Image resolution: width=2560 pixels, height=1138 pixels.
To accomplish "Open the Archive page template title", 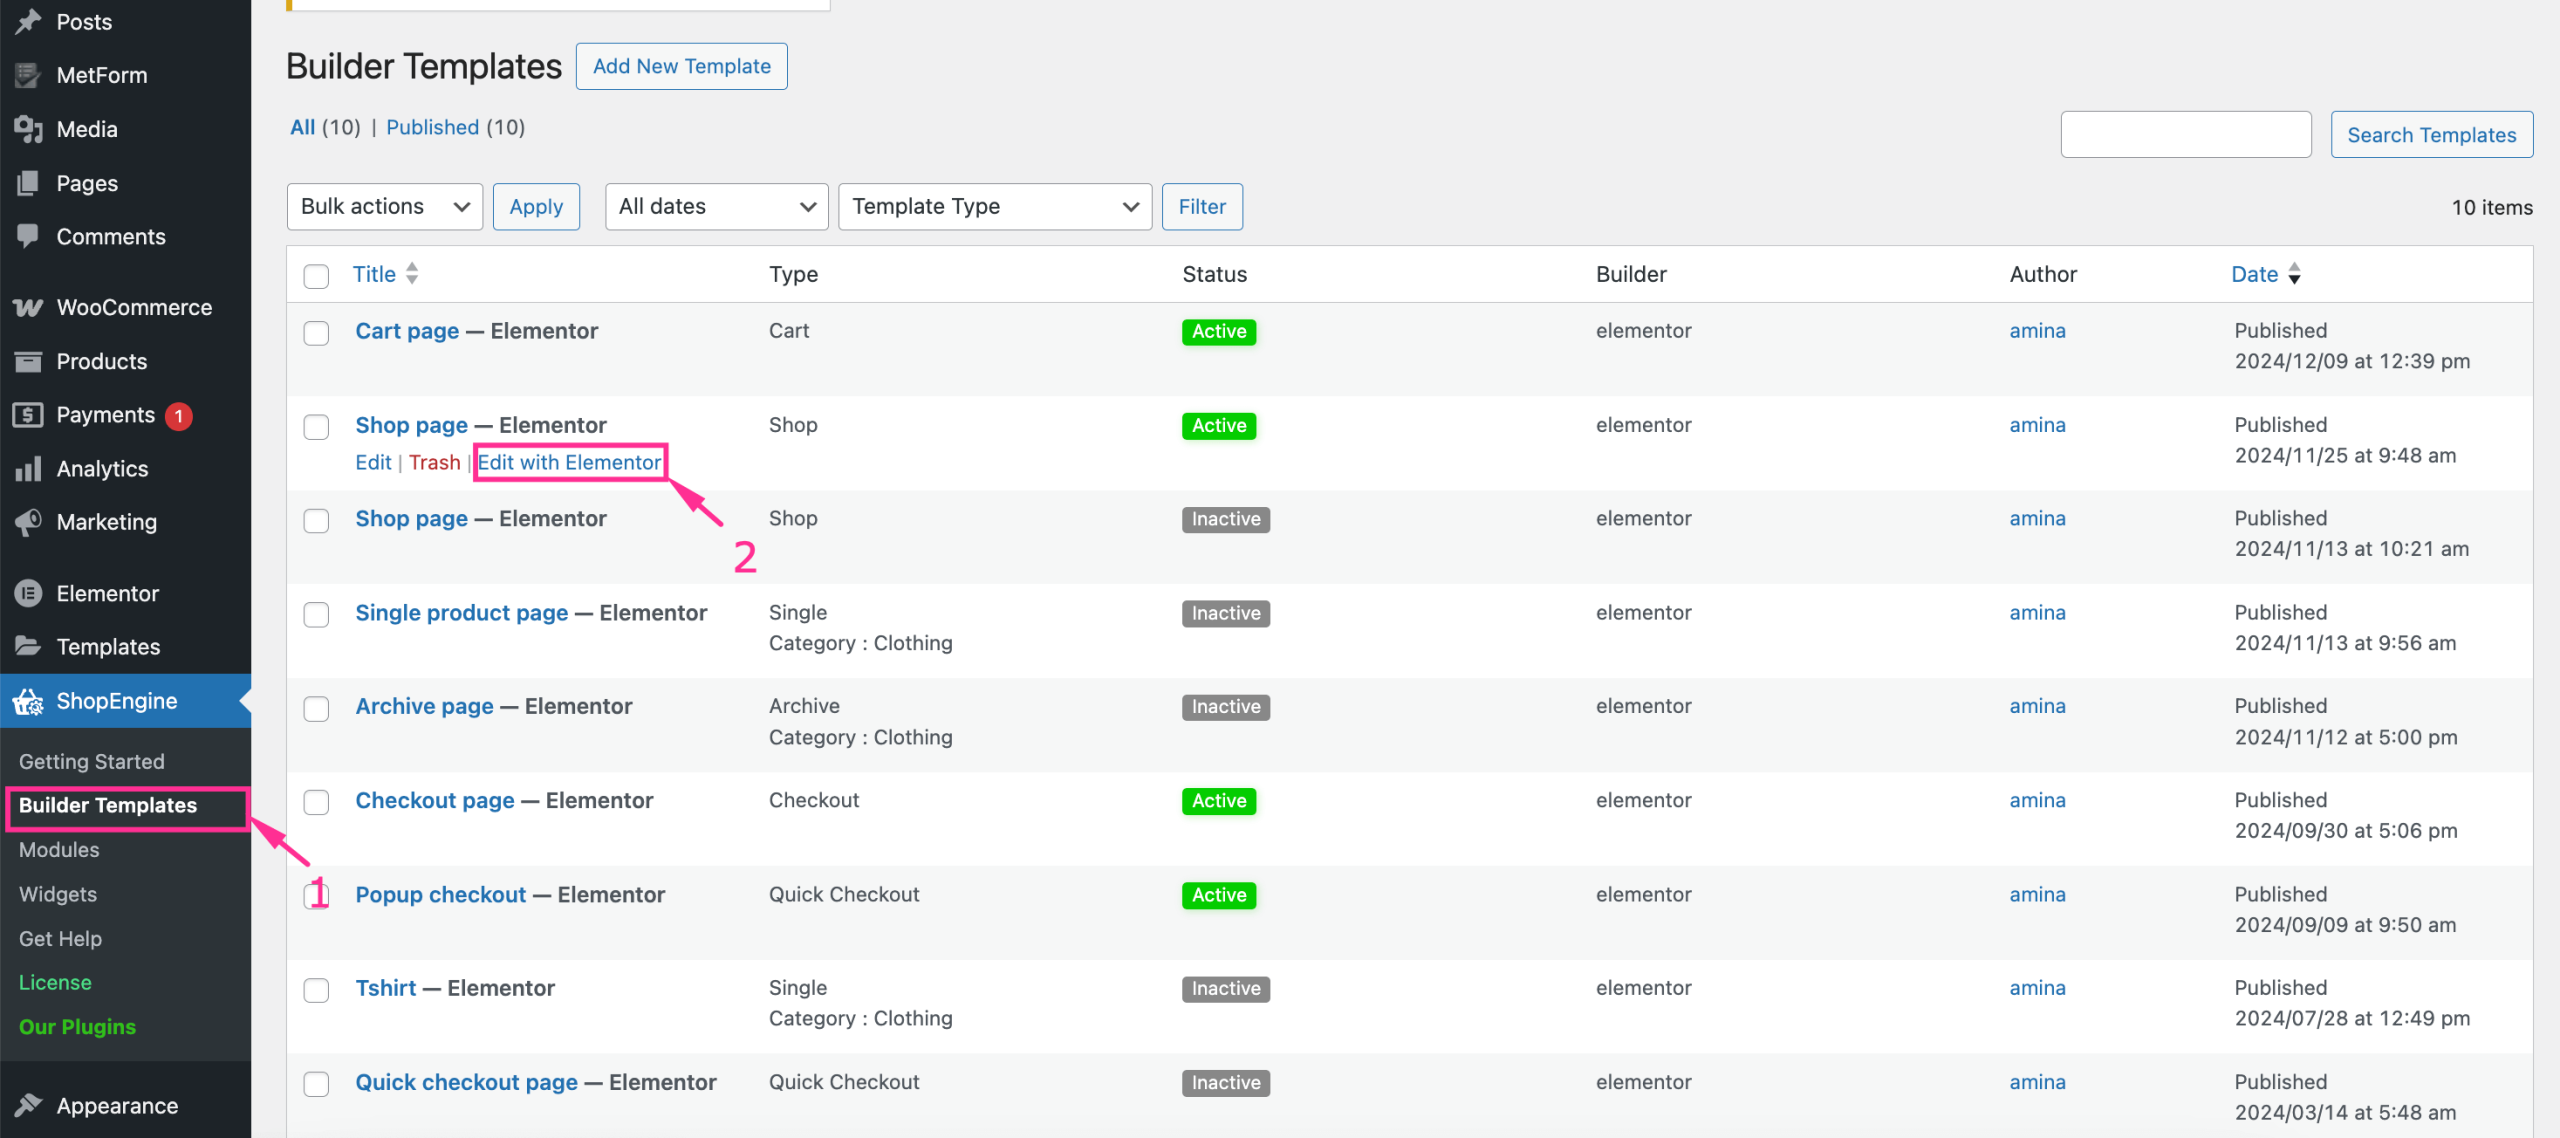I will pyautogui.click(x=425, y=707).
